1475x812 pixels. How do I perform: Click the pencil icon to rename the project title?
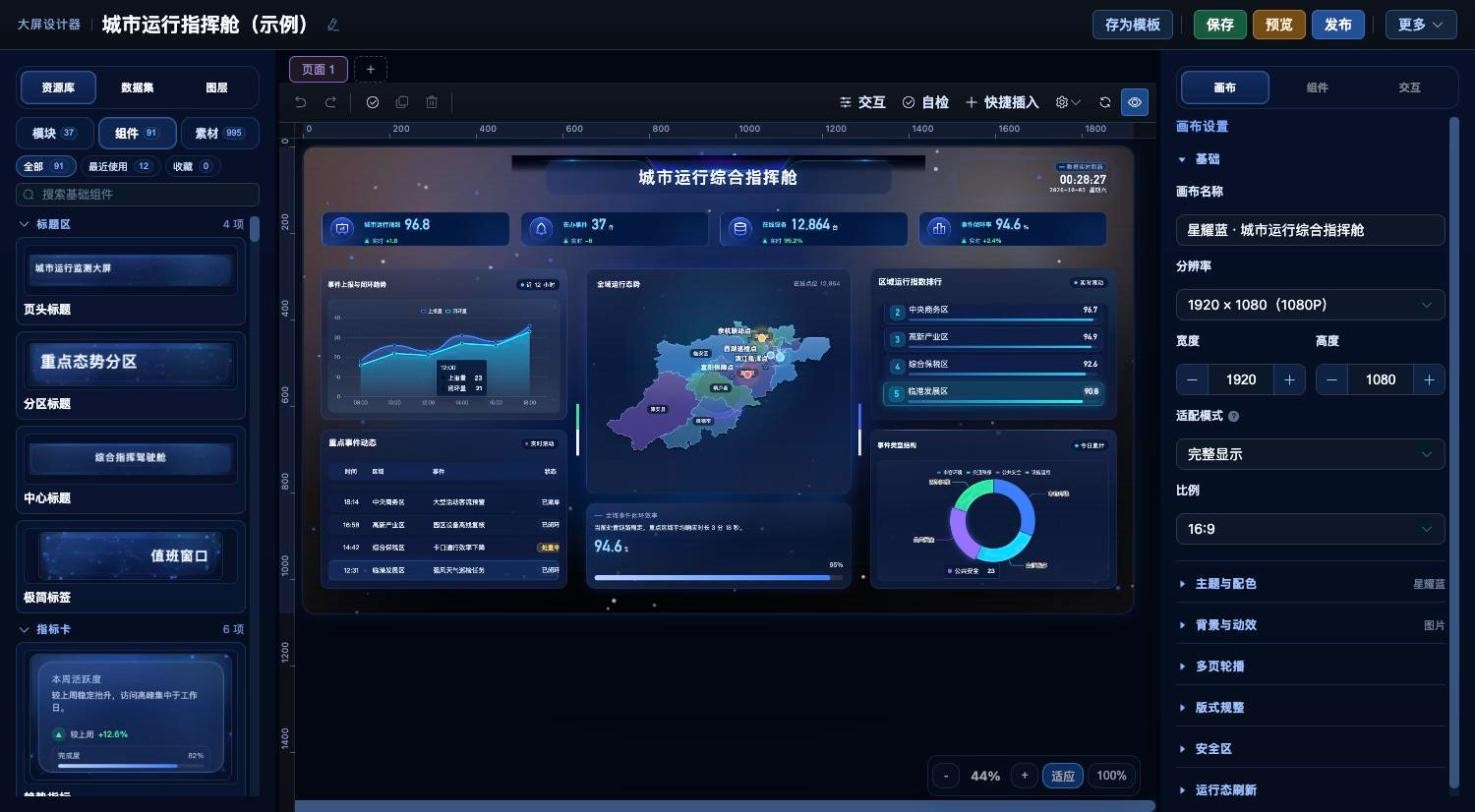(333, 25)
